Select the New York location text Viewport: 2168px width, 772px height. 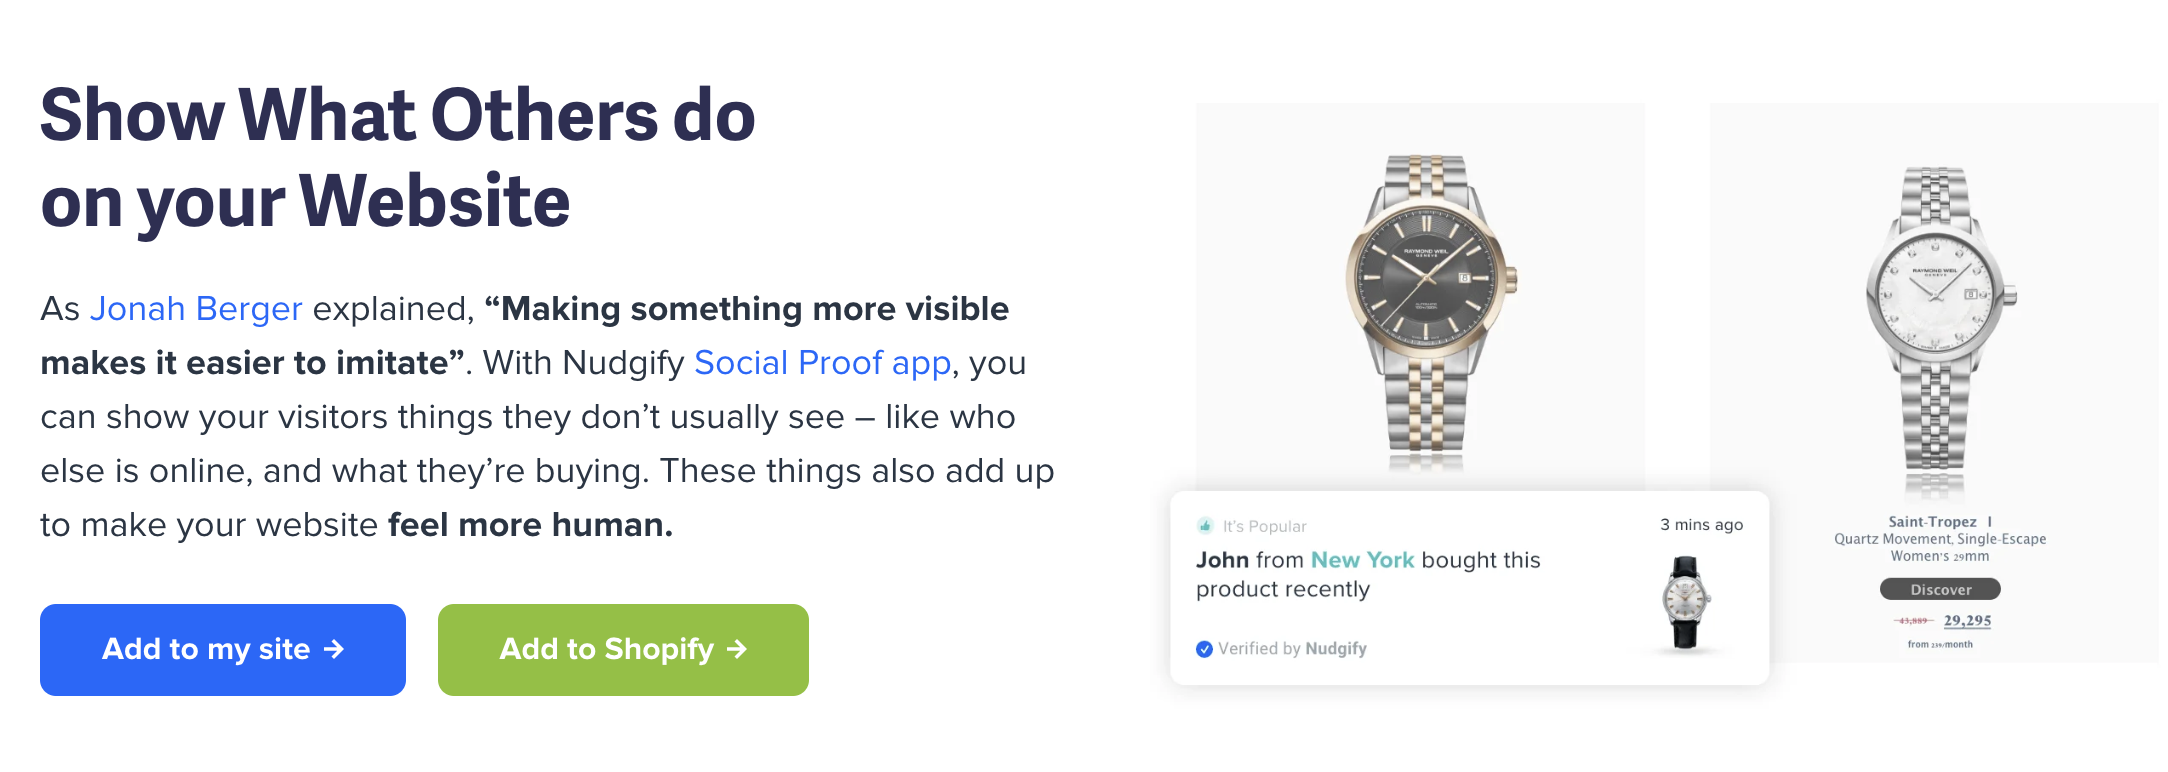click(x=1364, y=560)
